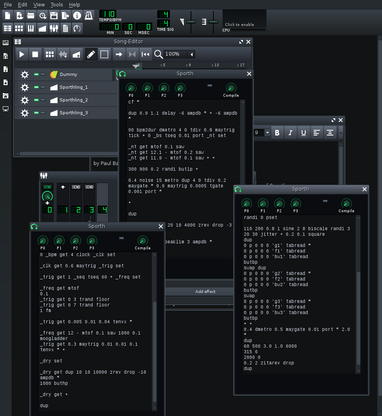382x416 pixels.
Task: Open the 100% zoom dropdown in Song-Editor
Action: 179,54
